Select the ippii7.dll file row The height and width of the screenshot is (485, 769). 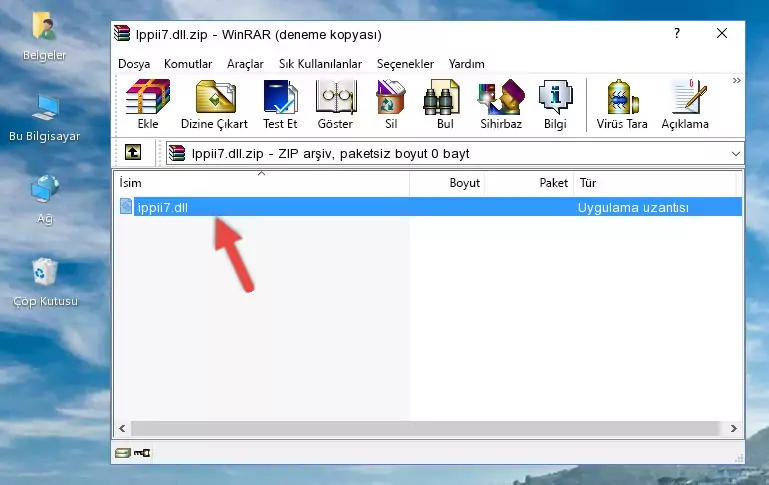430,207
